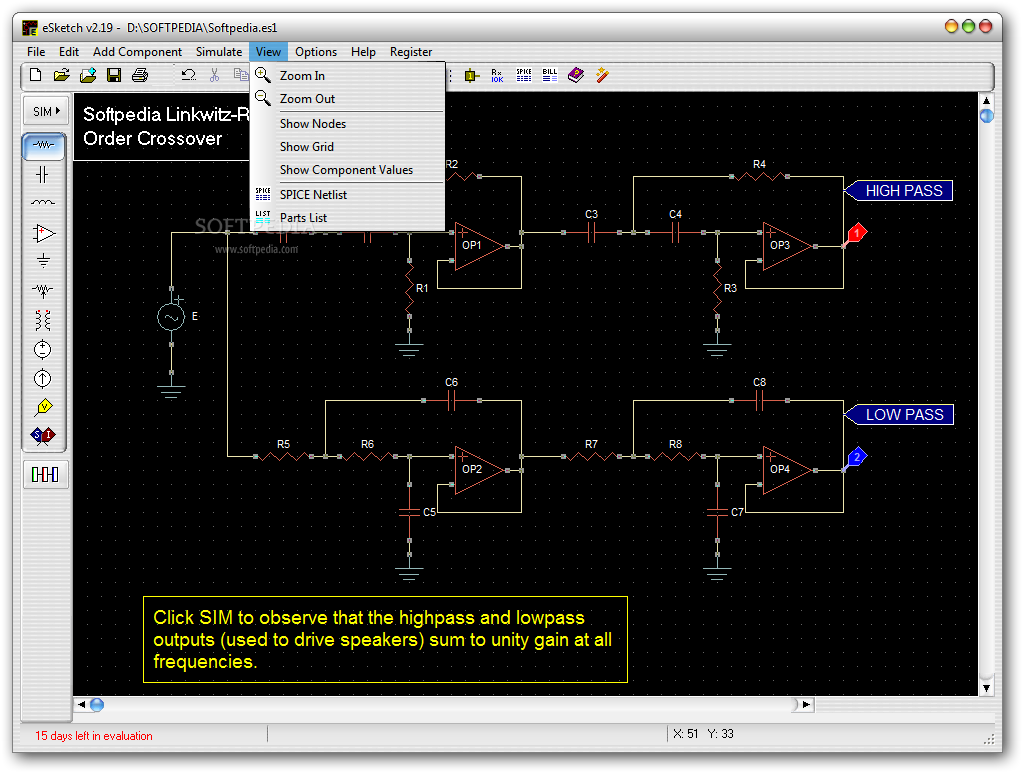The height and width of the screenshot is (773, 1023).
Task: Click the HIGH PASS label on schematic
Action: (899, 190)
